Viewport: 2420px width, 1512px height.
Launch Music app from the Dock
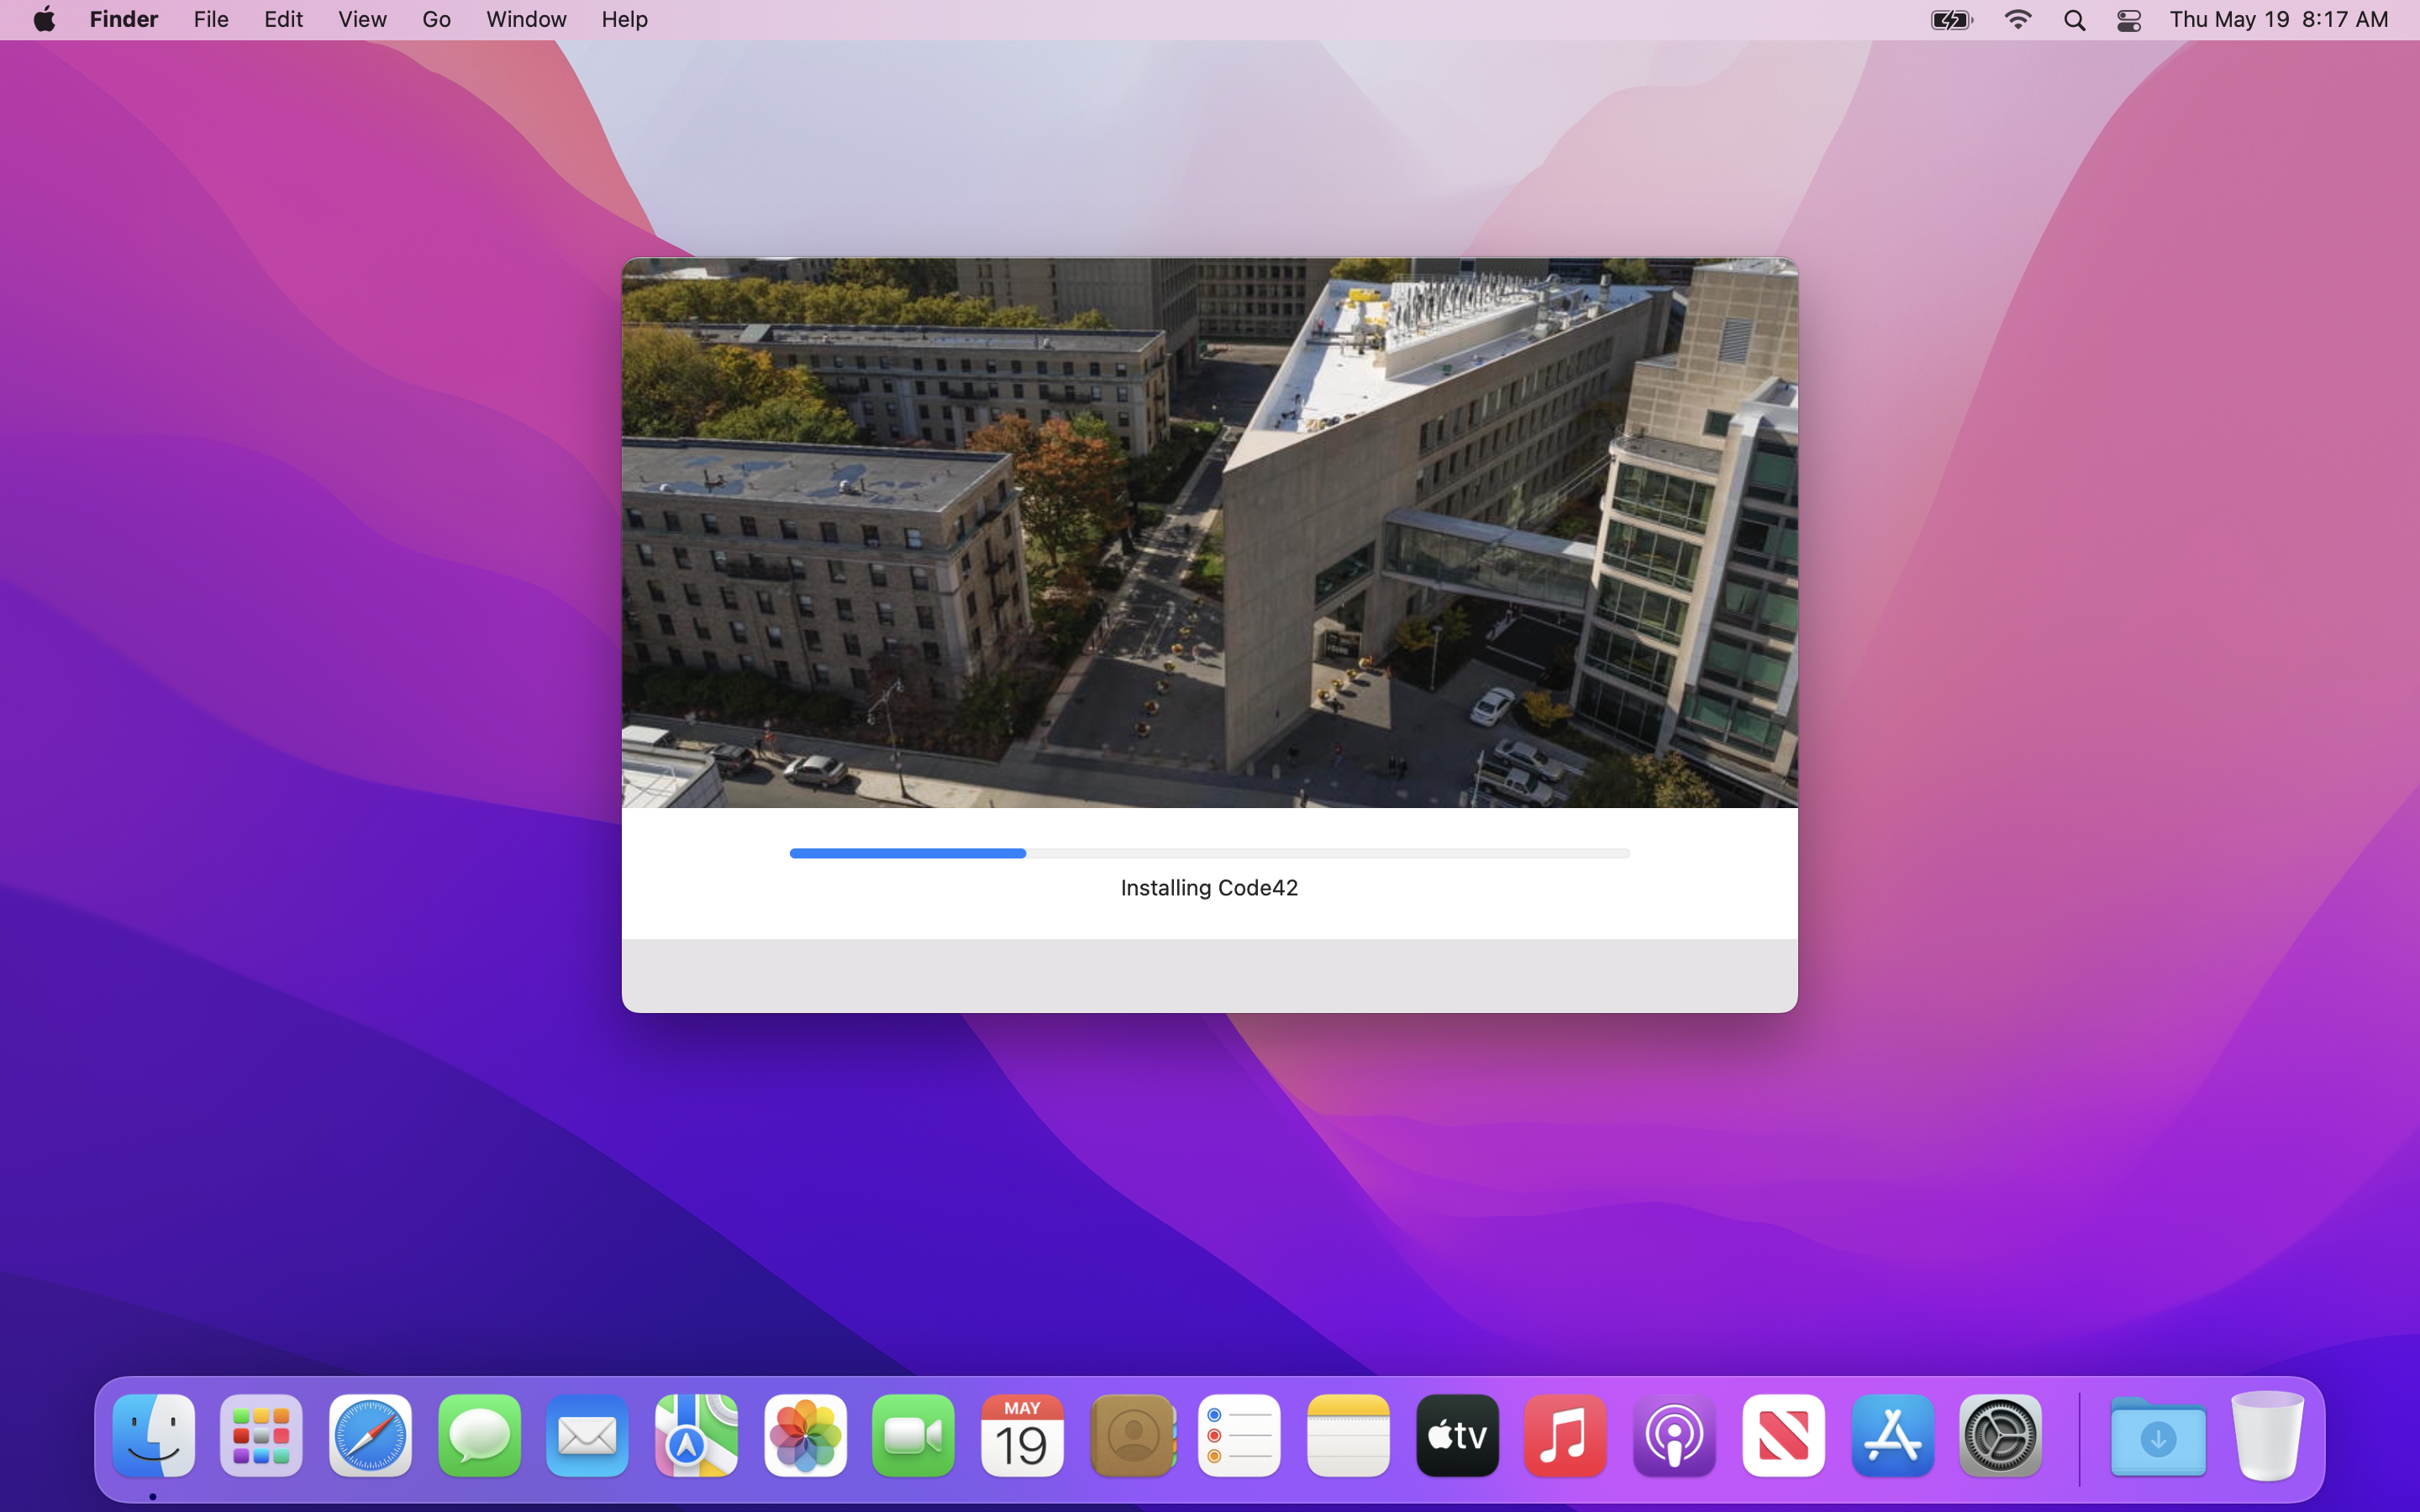(1565, 1435)
